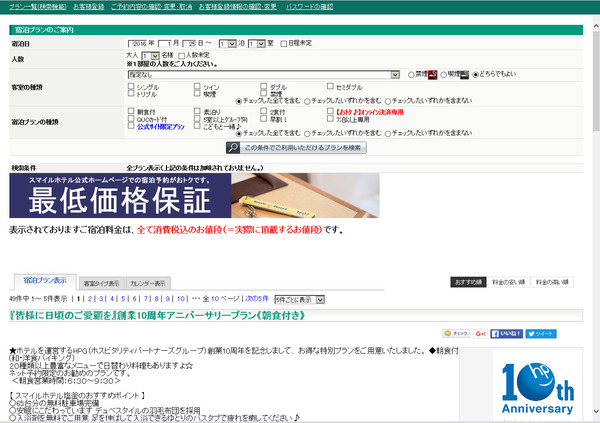This screenshot has width=600, height=423.
Task: Open the adults (大人) count dropdown
Action: [x=150, y=56]
